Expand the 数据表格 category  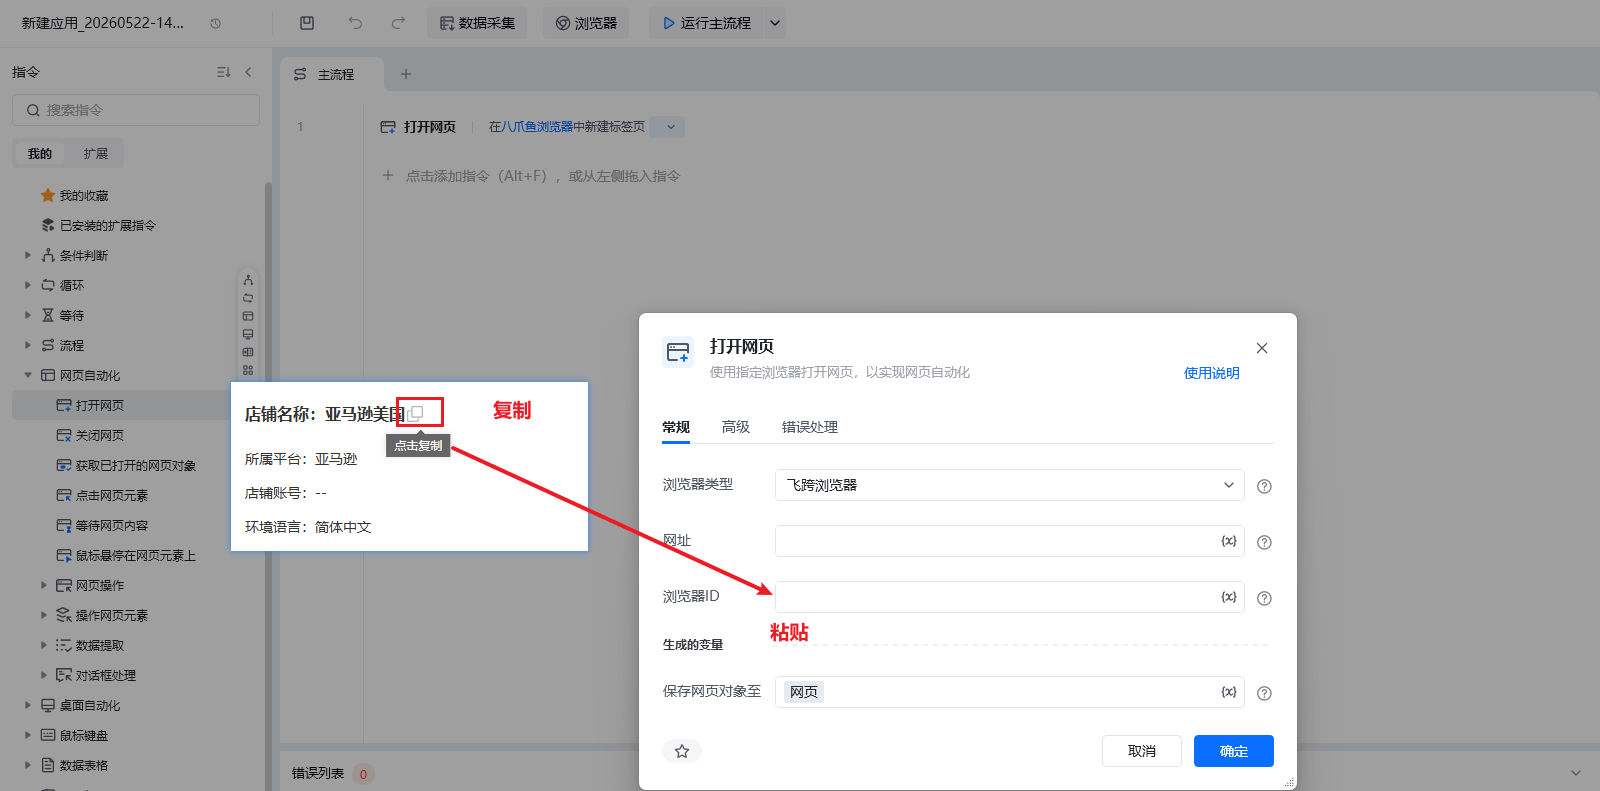click(x=28, y=765)
